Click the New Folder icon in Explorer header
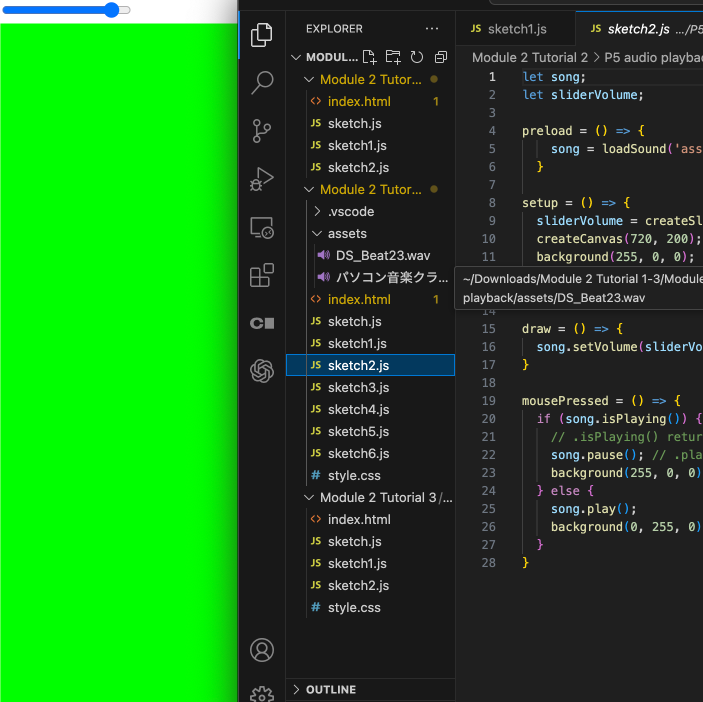 pyautogui.click(x=393, y=57)
